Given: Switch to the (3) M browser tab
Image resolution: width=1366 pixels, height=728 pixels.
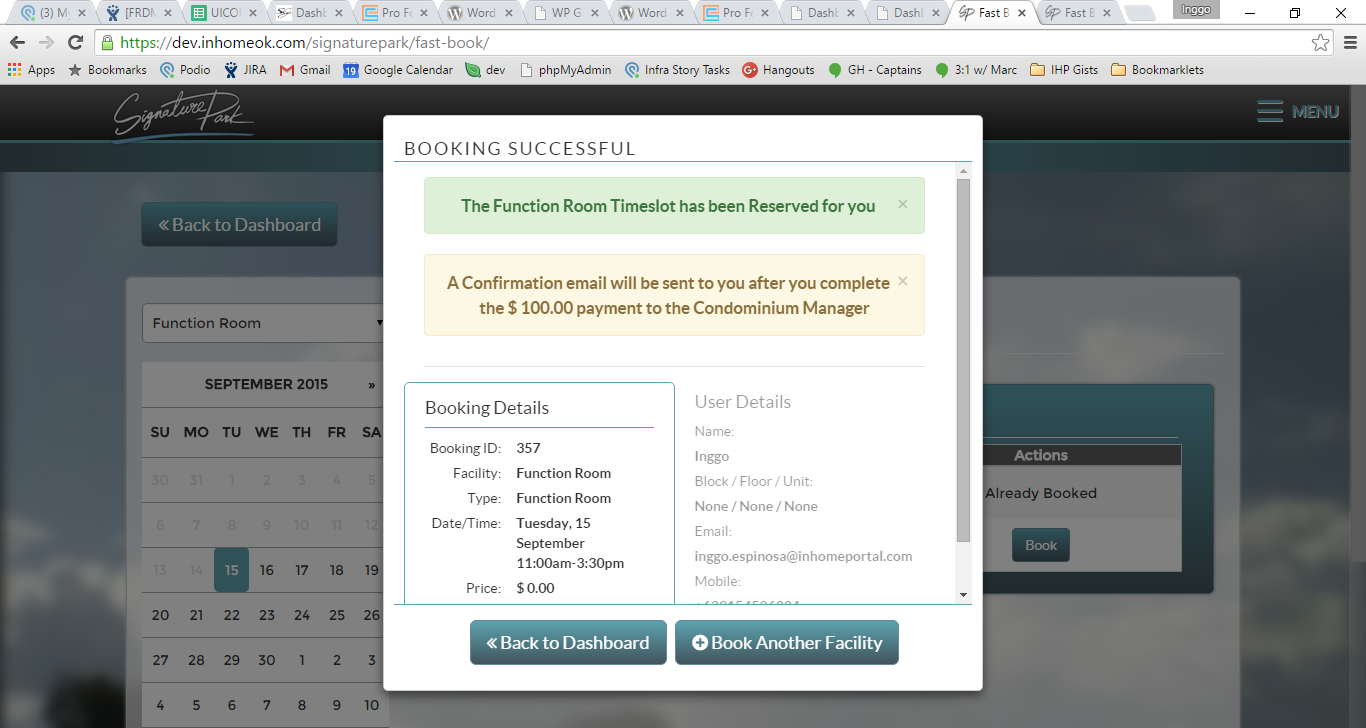Looking at the screenshot, I should coord(55,13).
